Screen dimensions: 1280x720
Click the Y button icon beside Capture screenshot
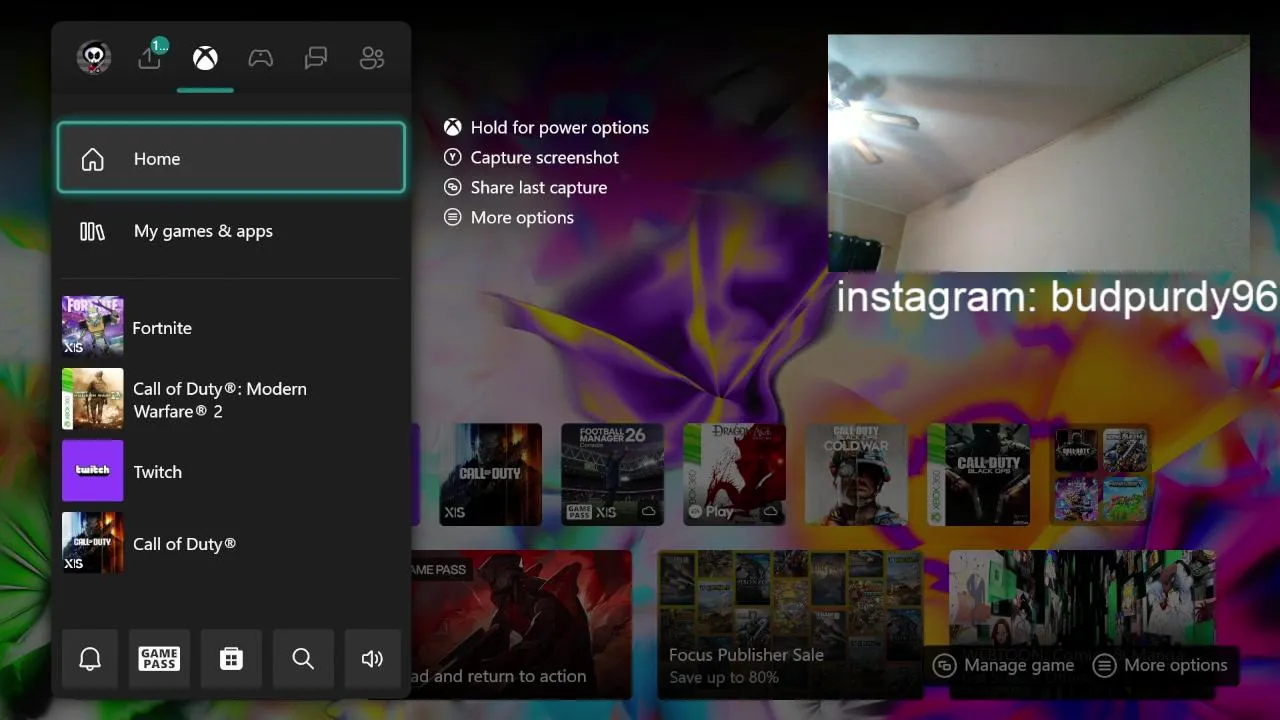coord(453,157)
